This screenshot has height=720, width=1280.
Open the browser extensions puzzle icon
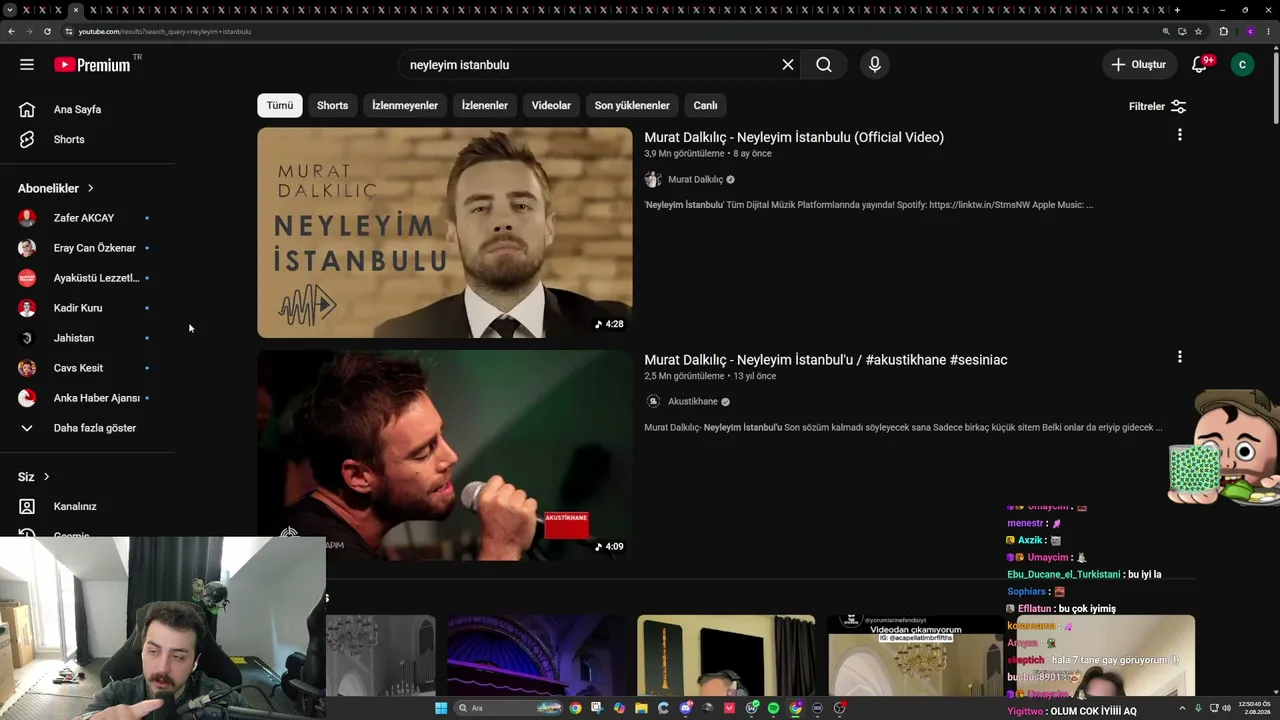click(x=1223, y=31)
